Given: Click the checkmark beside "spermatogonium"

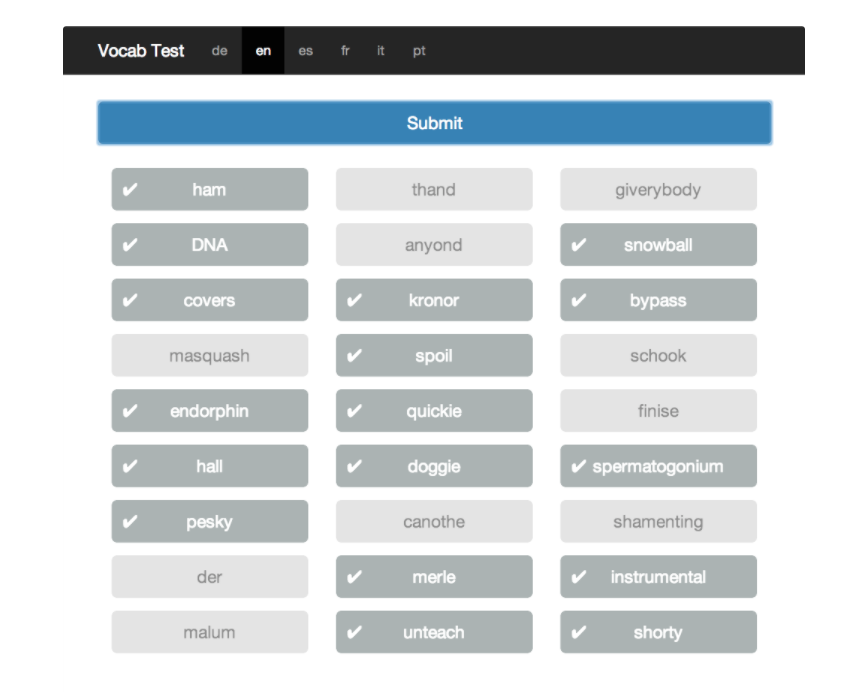Looking at the screenshot, I should coord(577,466).
